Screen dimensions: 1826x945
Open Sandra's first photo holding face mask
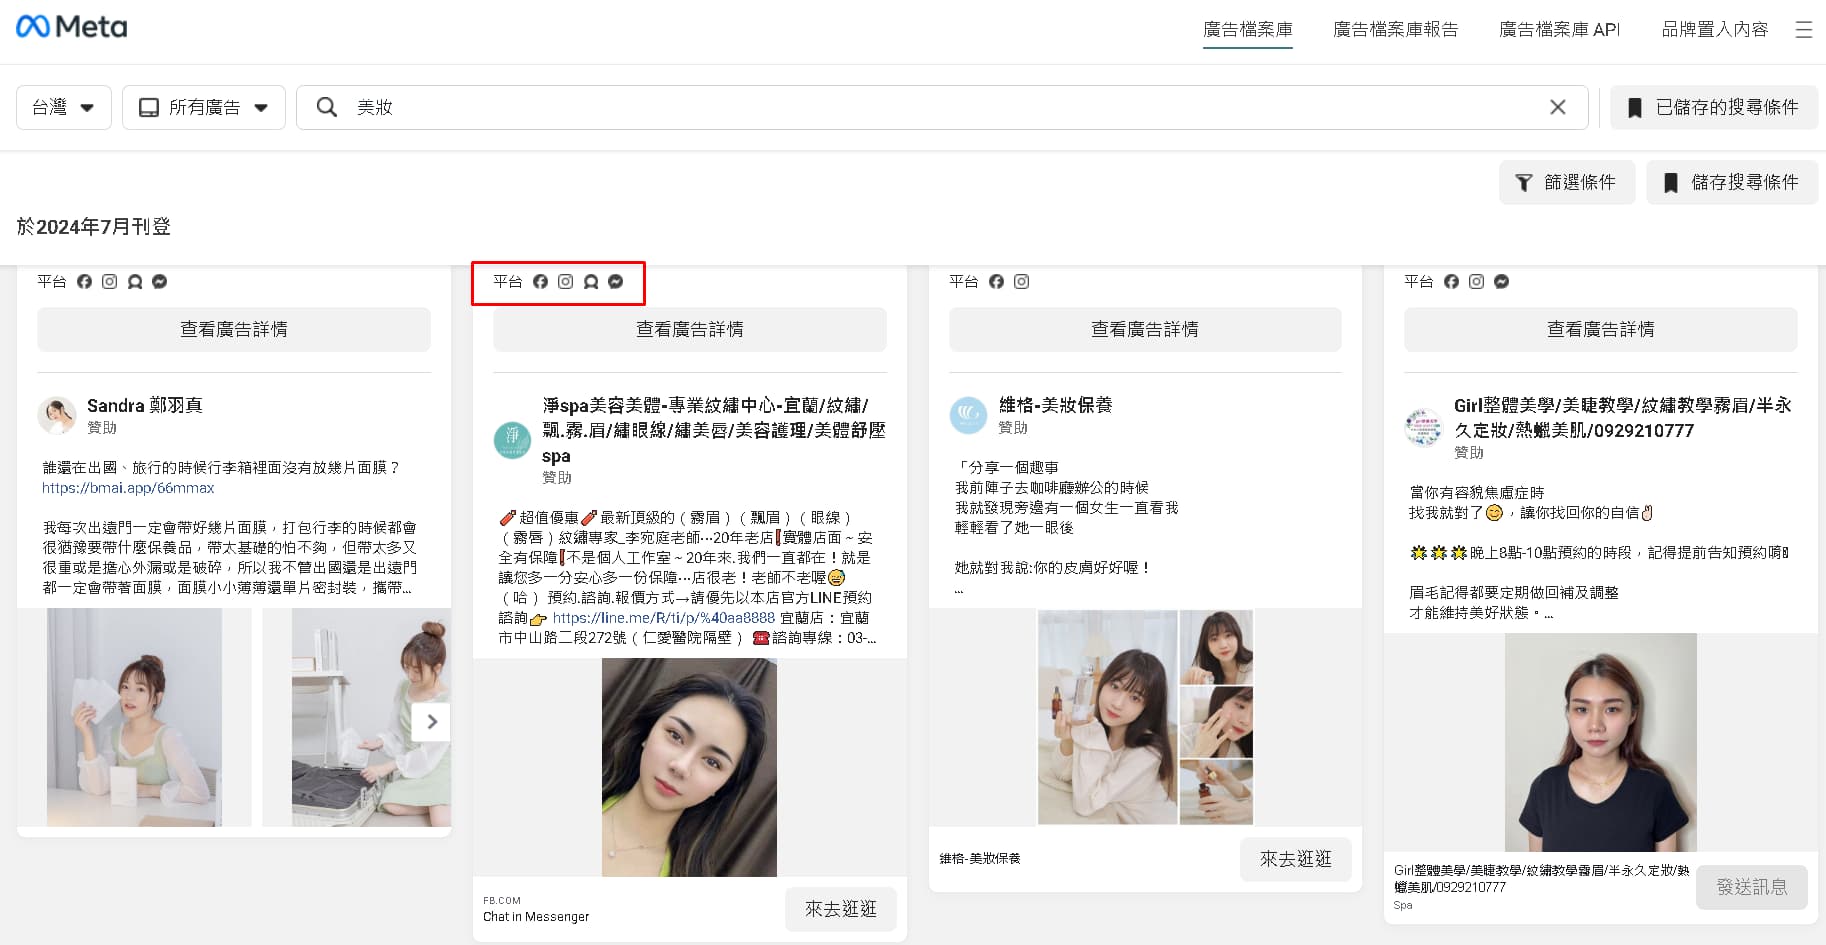[134, 717]
